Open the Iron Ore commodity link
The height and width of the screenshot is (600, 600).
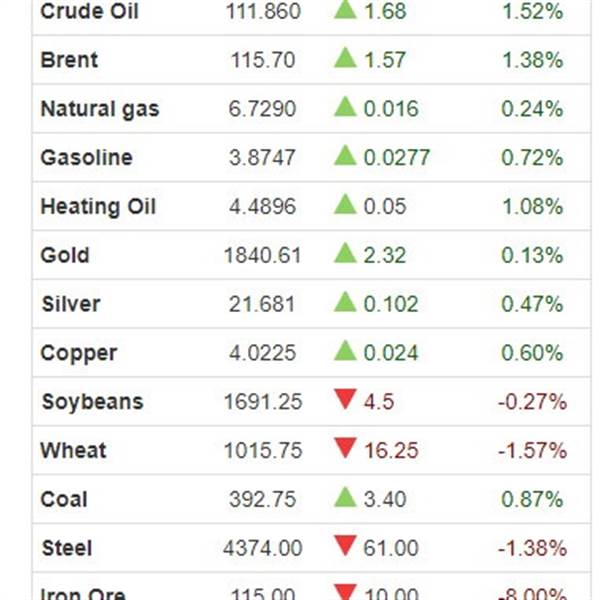click(83, 594)
